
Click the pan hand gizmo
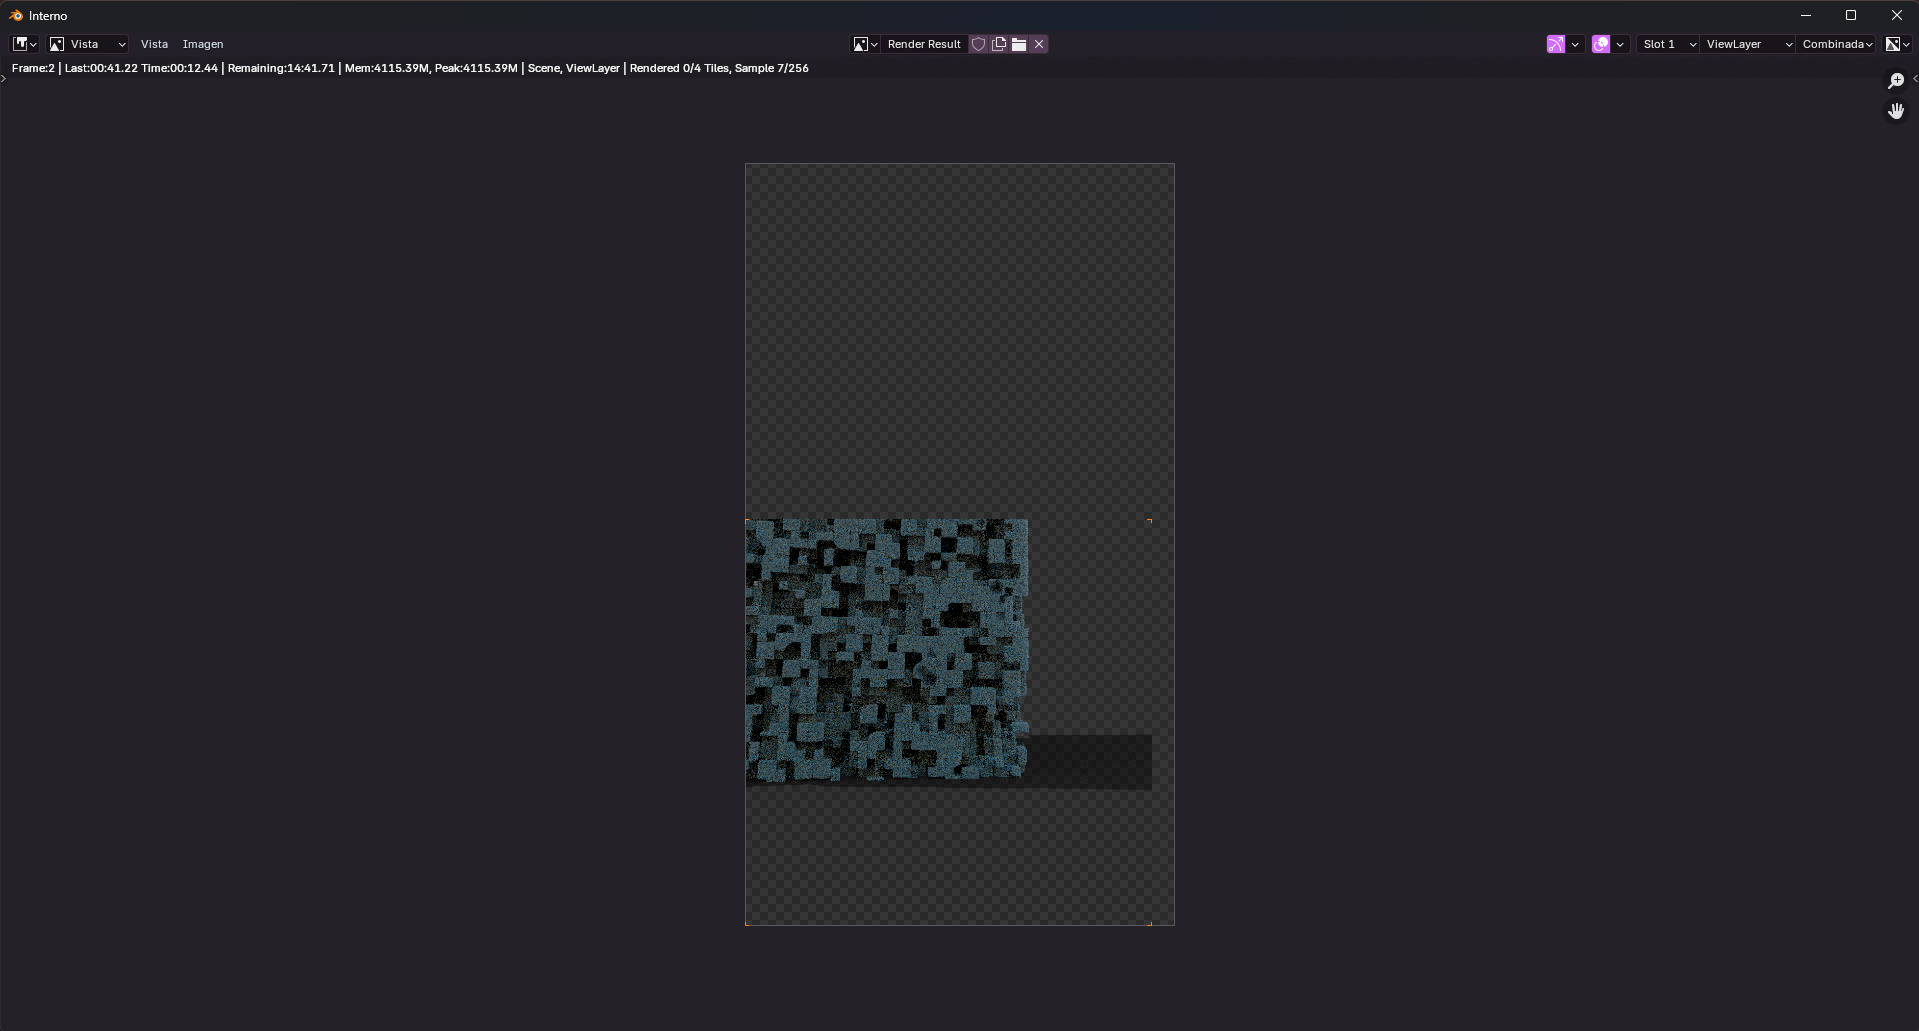coord(1896,111)
